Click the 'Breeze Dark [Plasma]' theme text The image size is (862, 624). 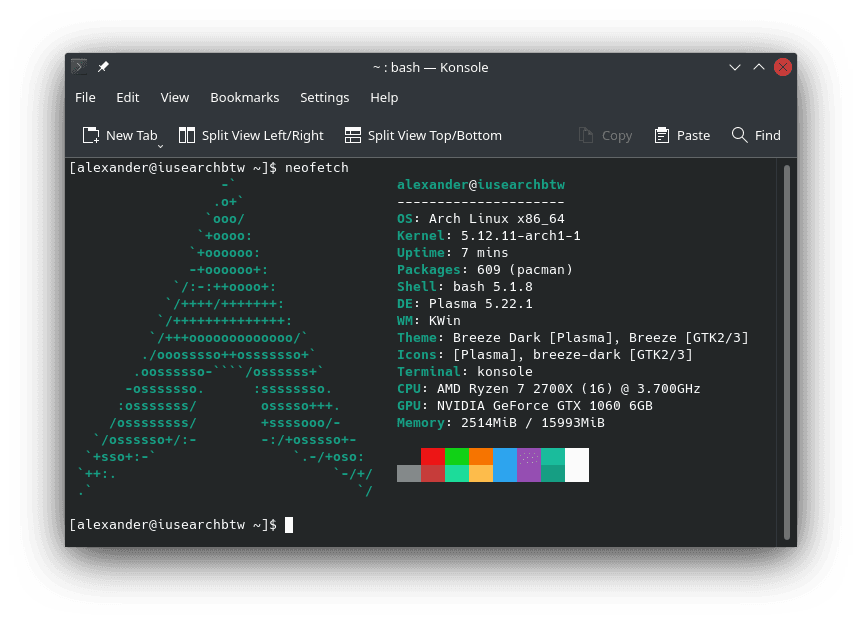point(532,338)
